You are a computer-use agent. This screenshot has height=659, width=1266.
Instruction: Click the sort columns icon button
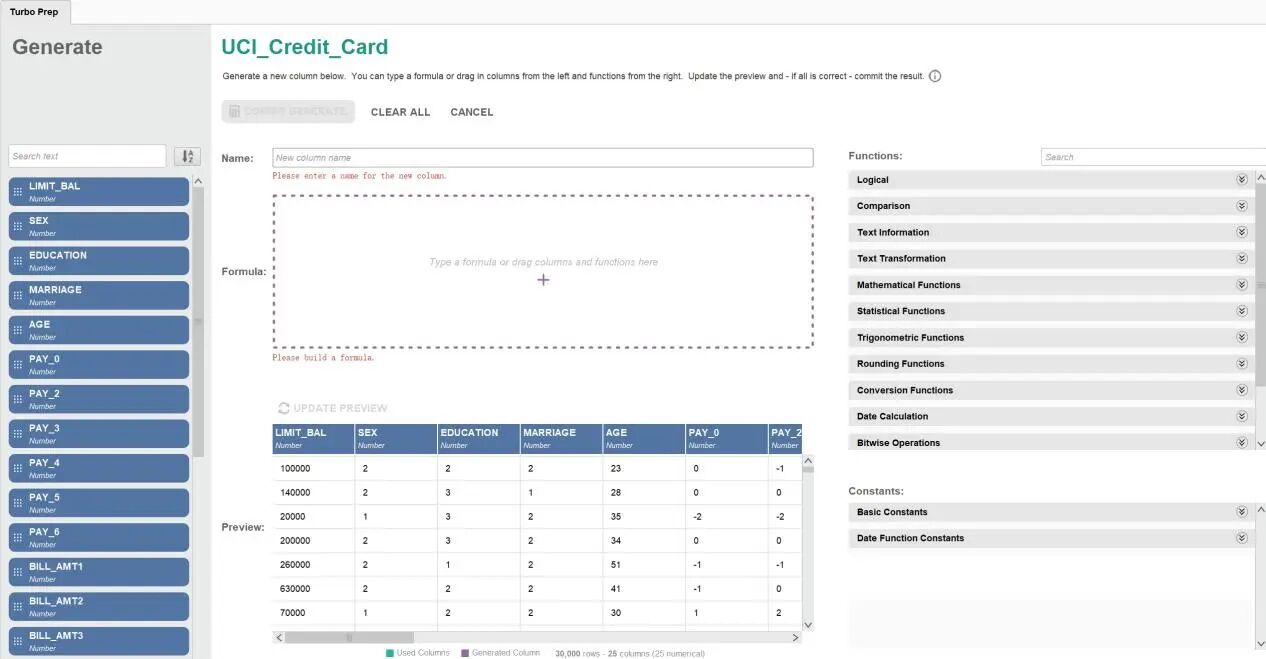pyautogui.click(x=187, y=156)
